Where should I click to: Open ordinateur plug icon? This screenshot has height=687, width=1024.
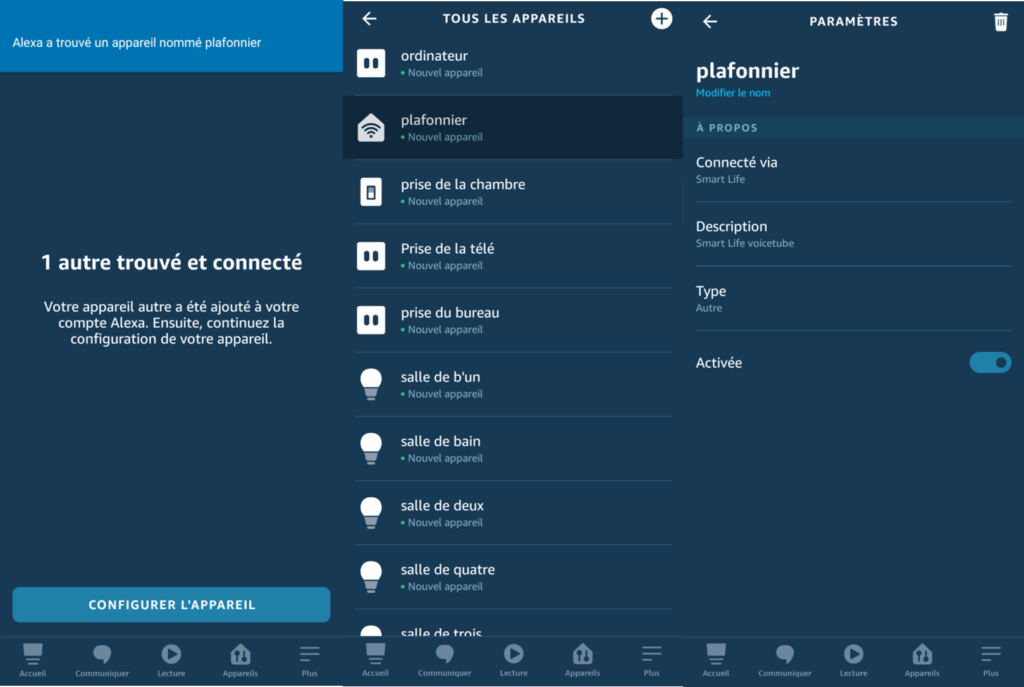371,63
